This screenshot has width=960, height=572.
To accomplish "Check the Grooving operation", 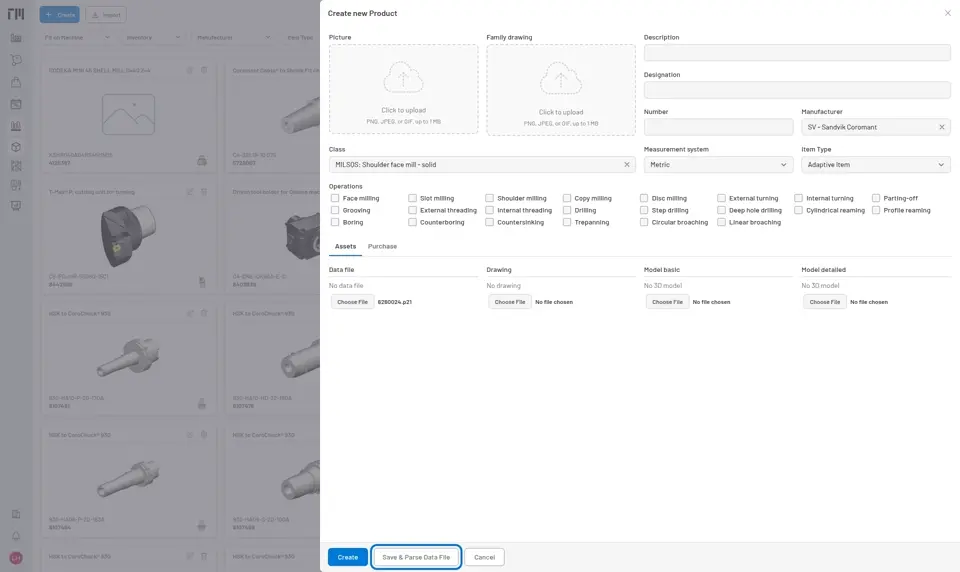I will click(335, 210).
